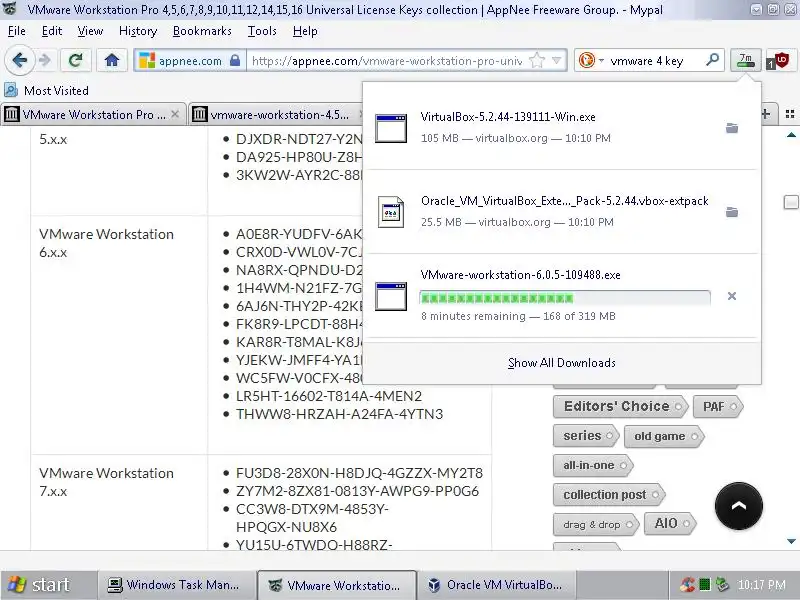Open VirtualBox-5.2.44-139111-Win.exe download entry
800x600 pixels.
[561, 128]
